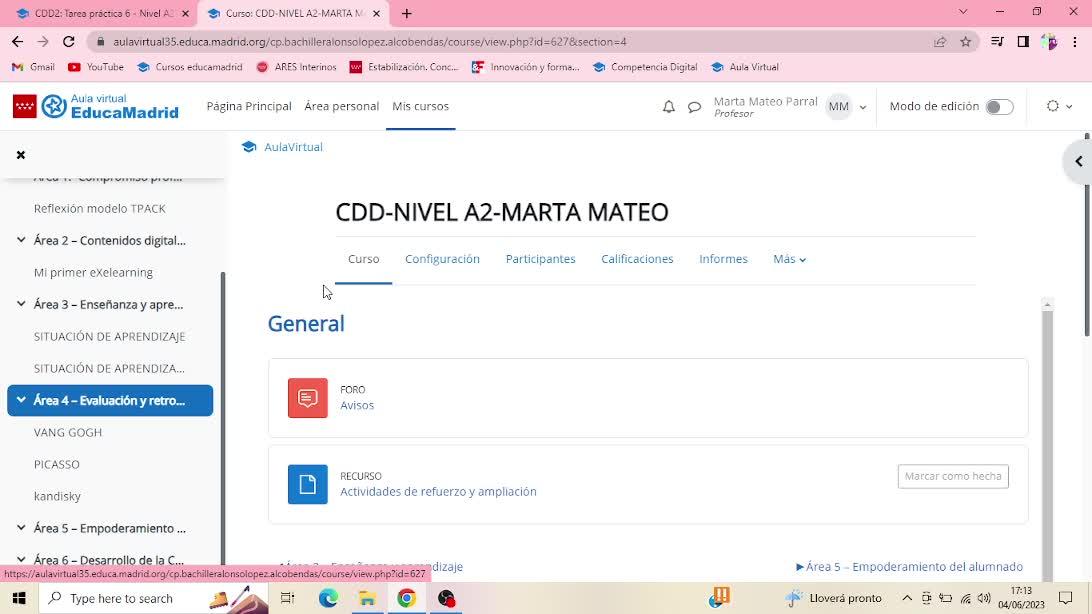Open the Gmail bookmark
The image size is (1092, 614).
33,67
